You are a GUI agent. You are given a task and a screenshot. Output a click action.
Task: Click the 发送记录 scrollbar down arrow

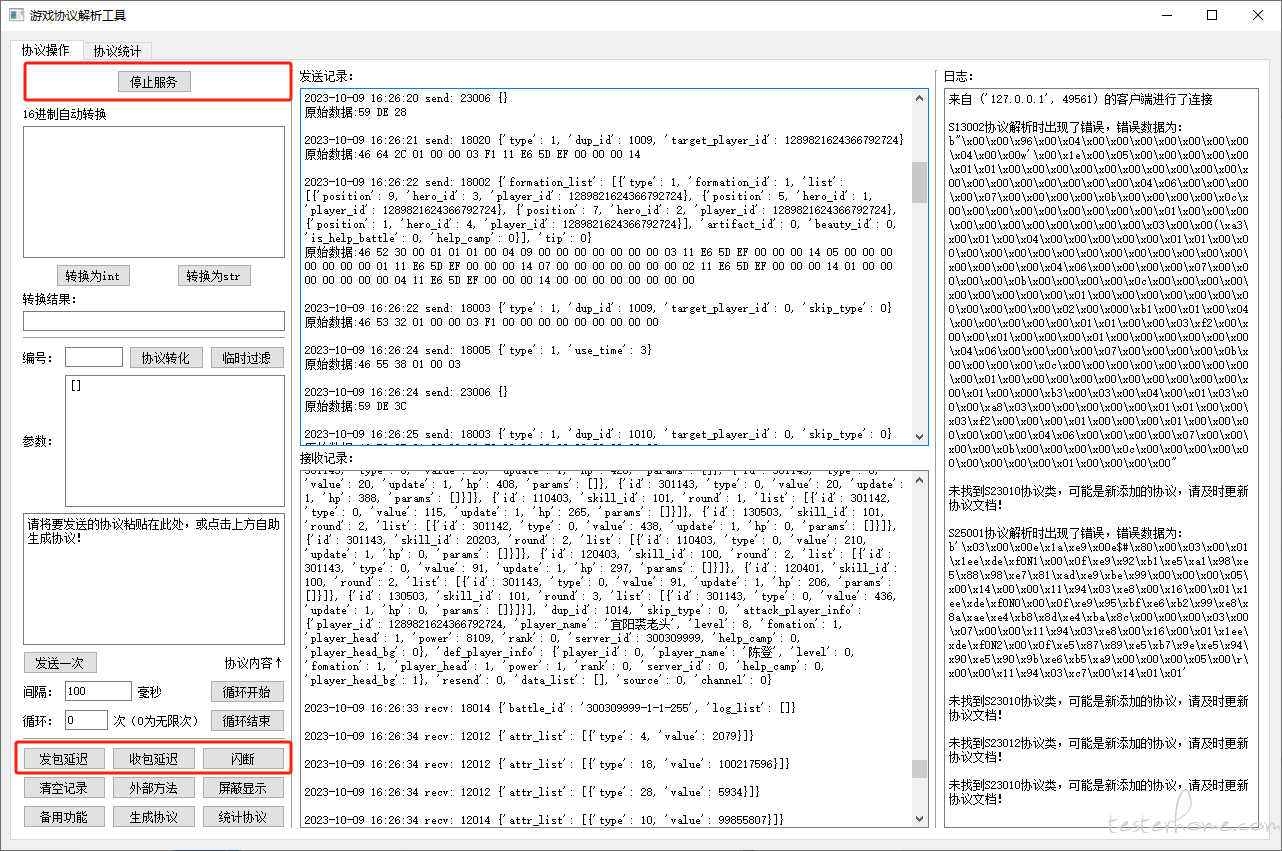919,436
